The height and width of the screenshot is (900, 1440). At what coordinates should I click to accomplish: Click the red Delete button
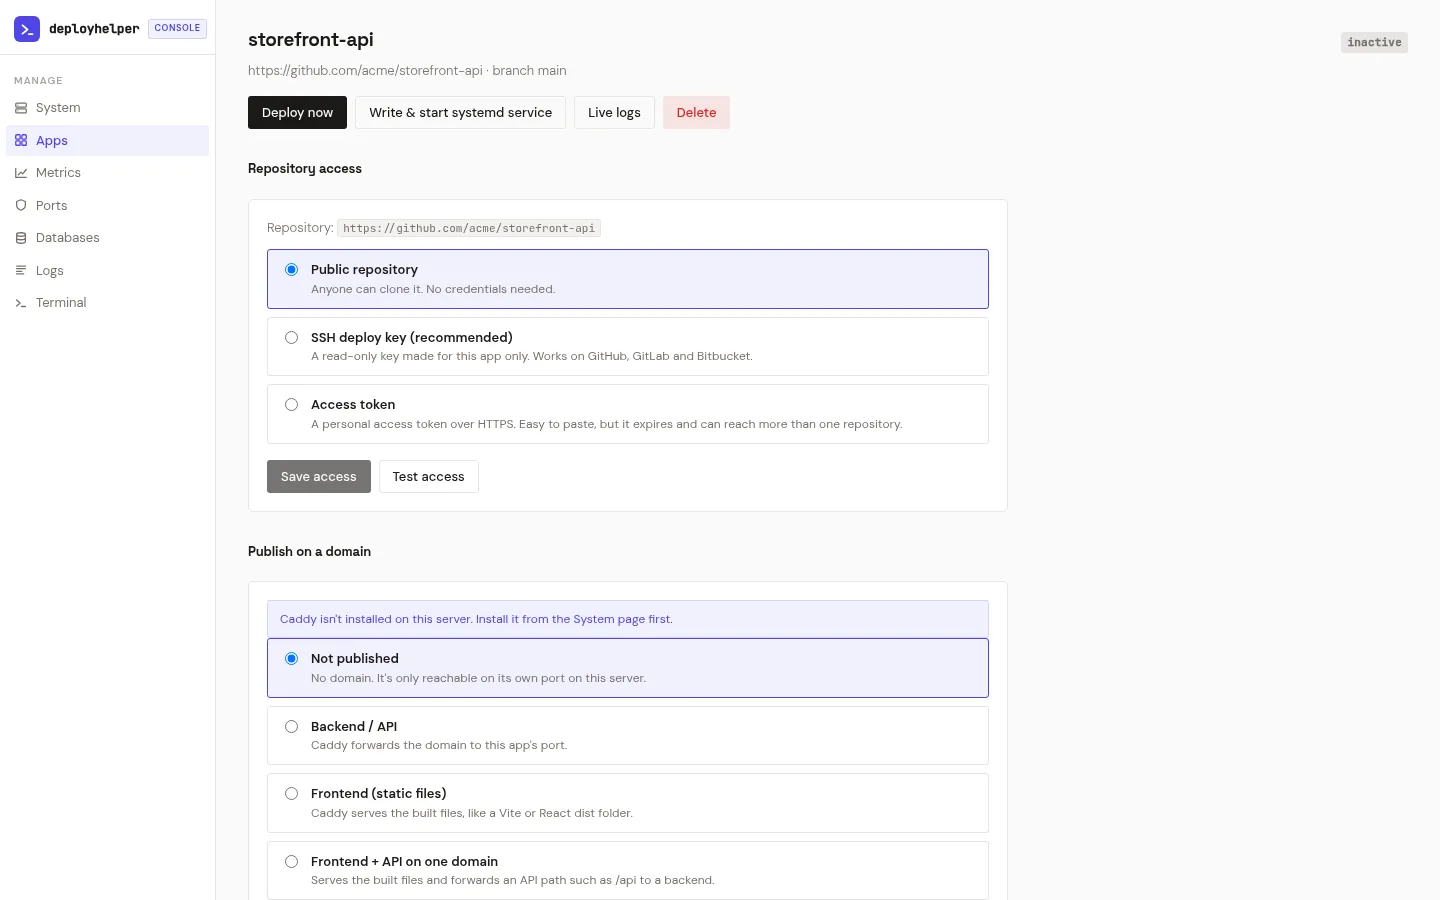tap(696, 113)
